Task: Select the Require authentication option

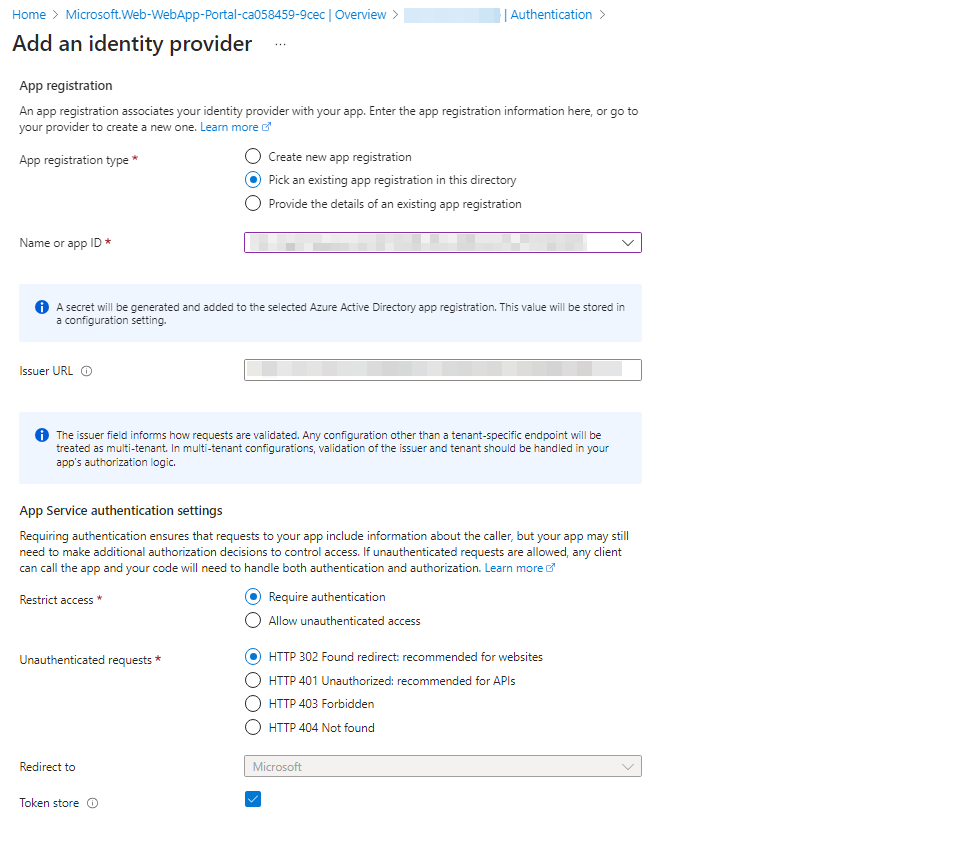Action: 252,597
